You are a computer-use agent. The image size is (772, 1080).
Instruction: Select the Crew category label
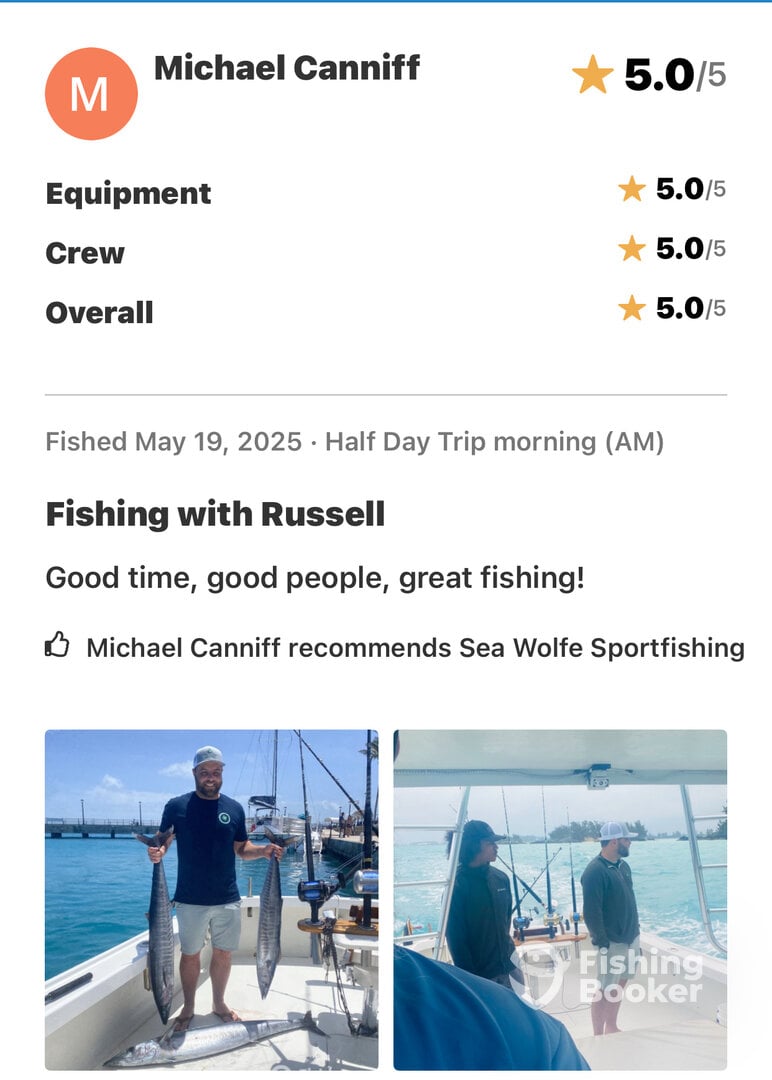[85, 253]
